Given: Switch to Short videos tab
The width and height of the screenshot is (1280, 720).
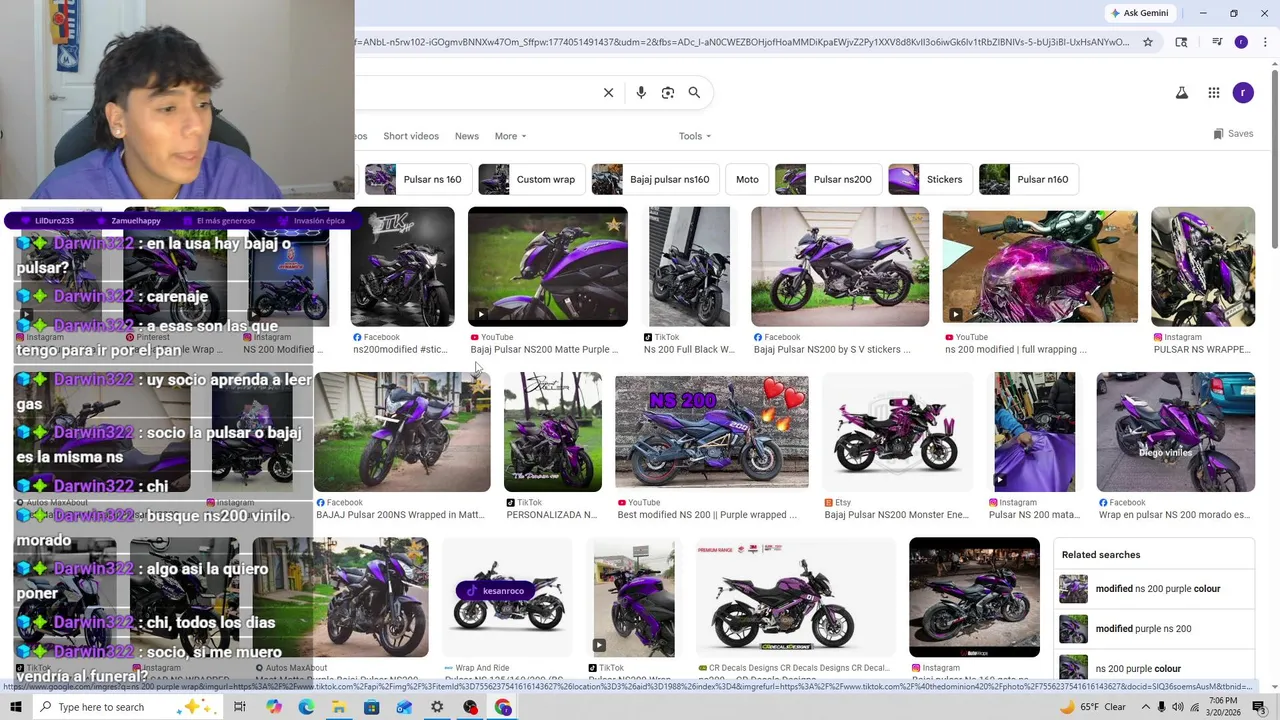Looking at the screenshot, I should [x=411, y=136].
